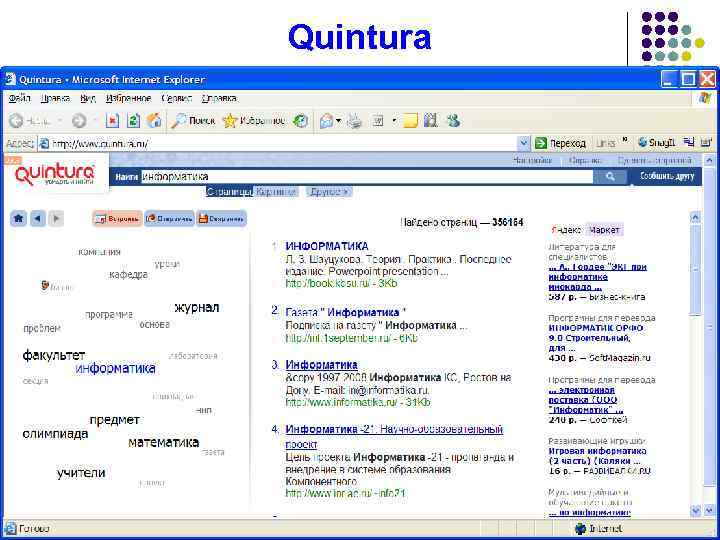Viewport: 720px width, 540px height.
Task: Click the Quintura cloud home button
Action: click(18, 219)
